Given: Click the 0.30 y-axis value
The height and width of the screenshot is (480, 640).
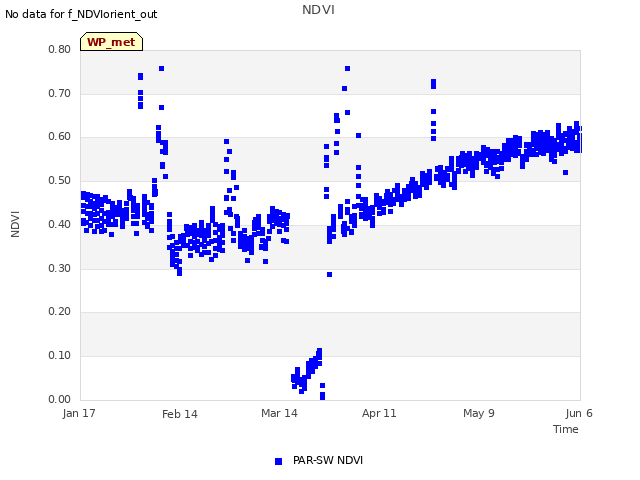Looking at the screenshot, I should pyautogui.click(x=60, y=269).
